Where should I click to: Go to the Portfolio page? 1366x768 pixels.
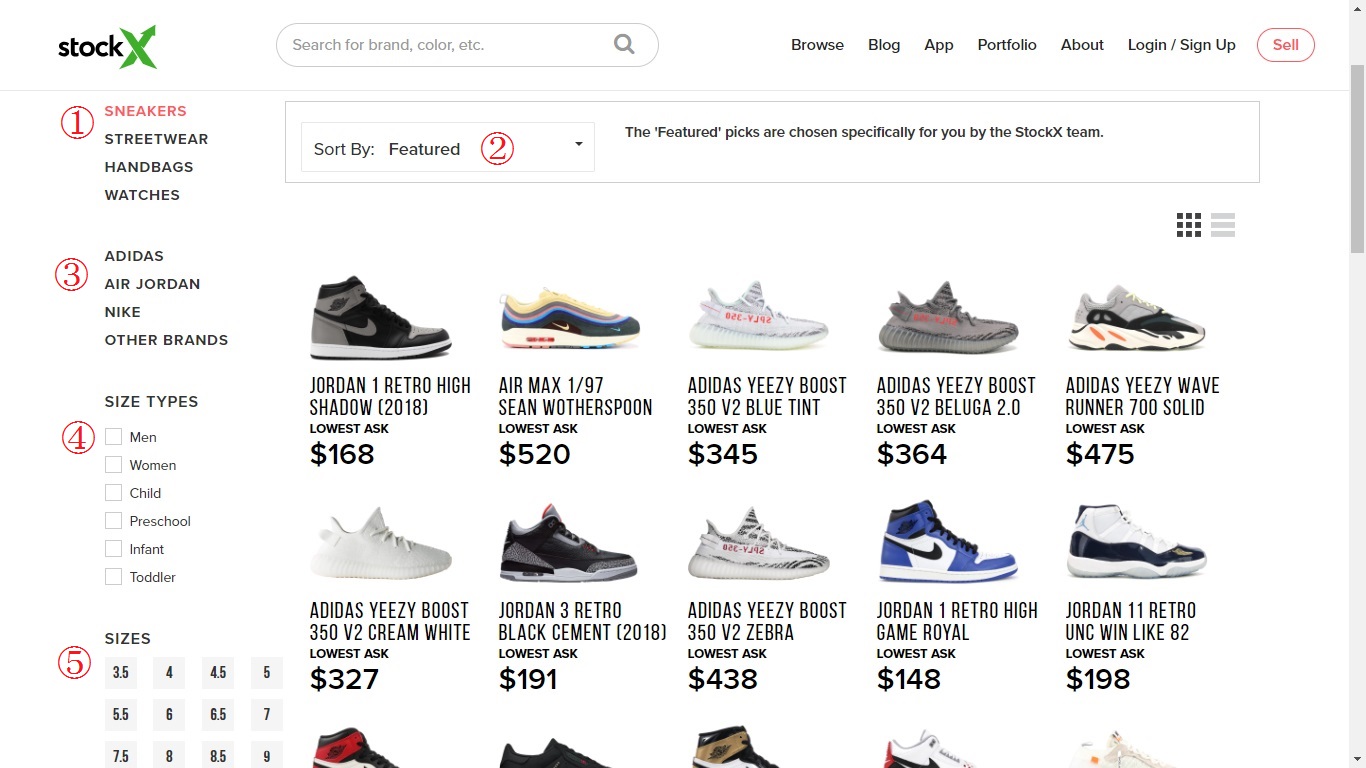pos(1007,45)
